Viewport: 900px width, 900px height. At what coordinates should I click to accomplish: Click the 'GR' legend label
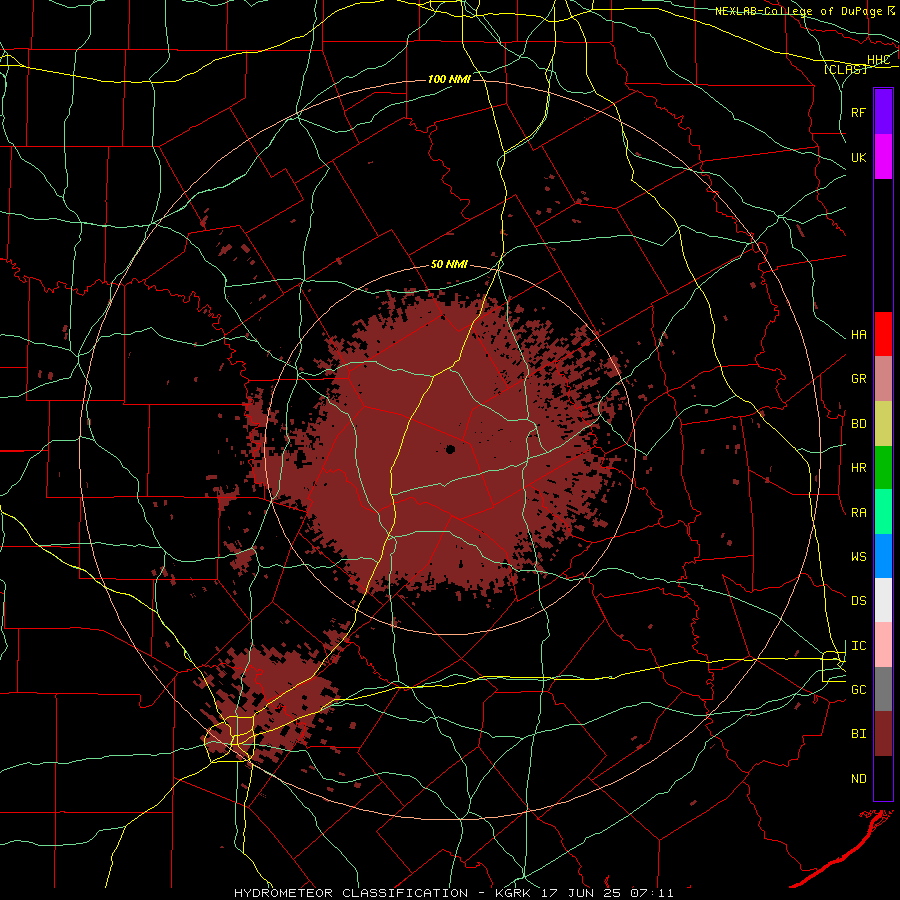point(859,379)
